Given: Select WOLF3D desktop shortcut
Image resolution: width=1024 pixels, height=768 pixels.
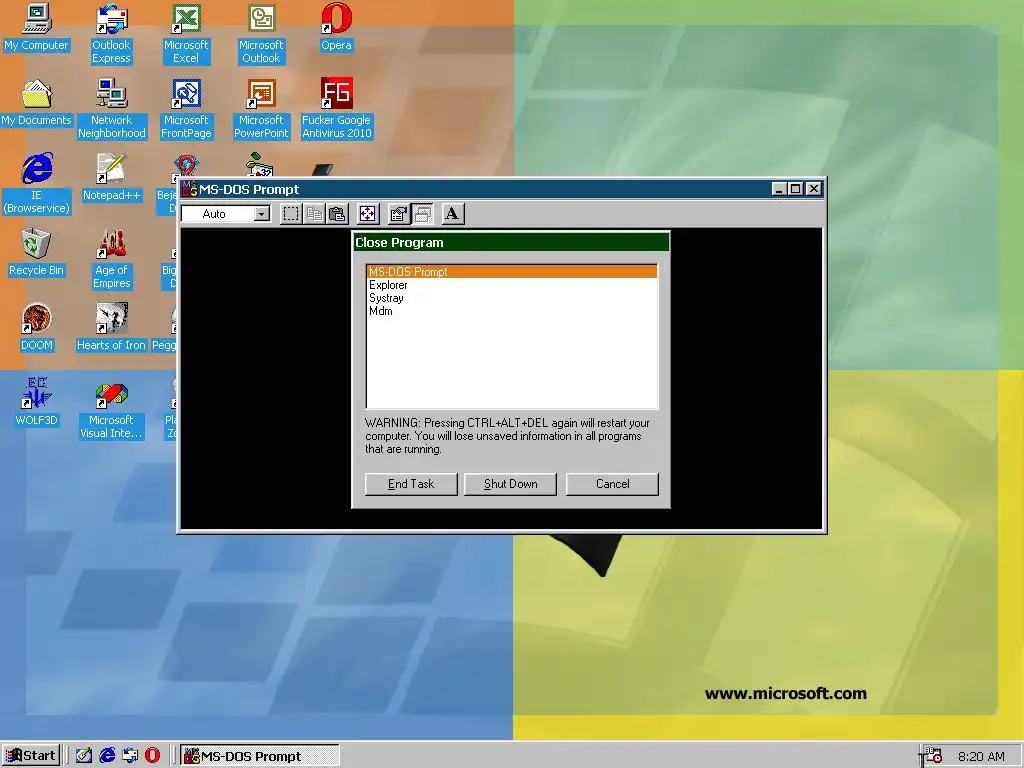Looking at the screenshot, I should (x=36, y=402).
